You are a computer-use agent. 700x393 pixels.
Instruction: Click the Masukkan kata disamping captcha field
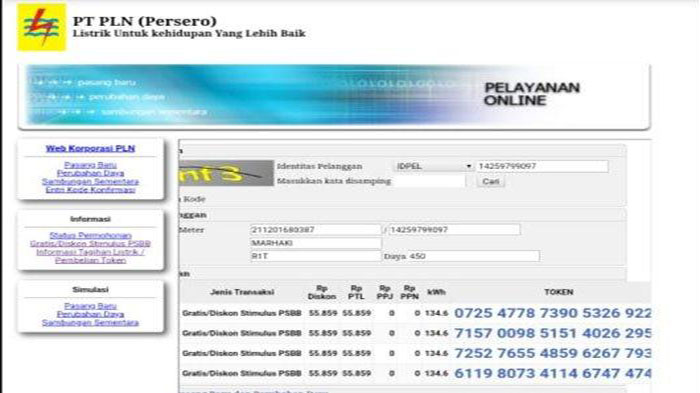(429, 181)
